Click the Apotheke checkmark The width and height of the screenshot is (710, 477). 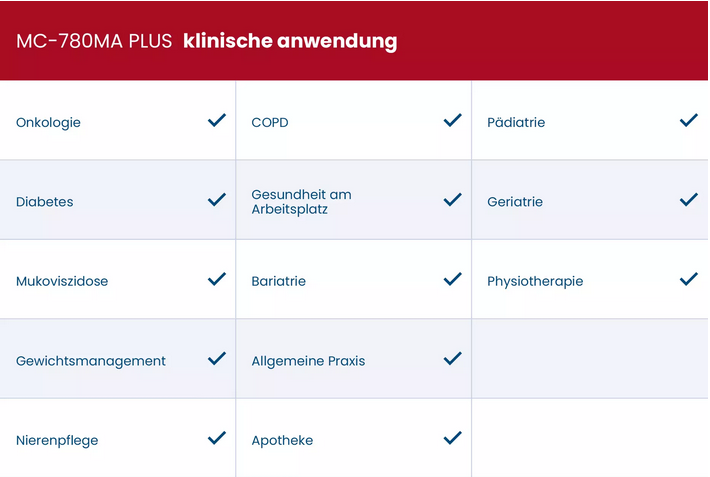[x=452, y=438]
